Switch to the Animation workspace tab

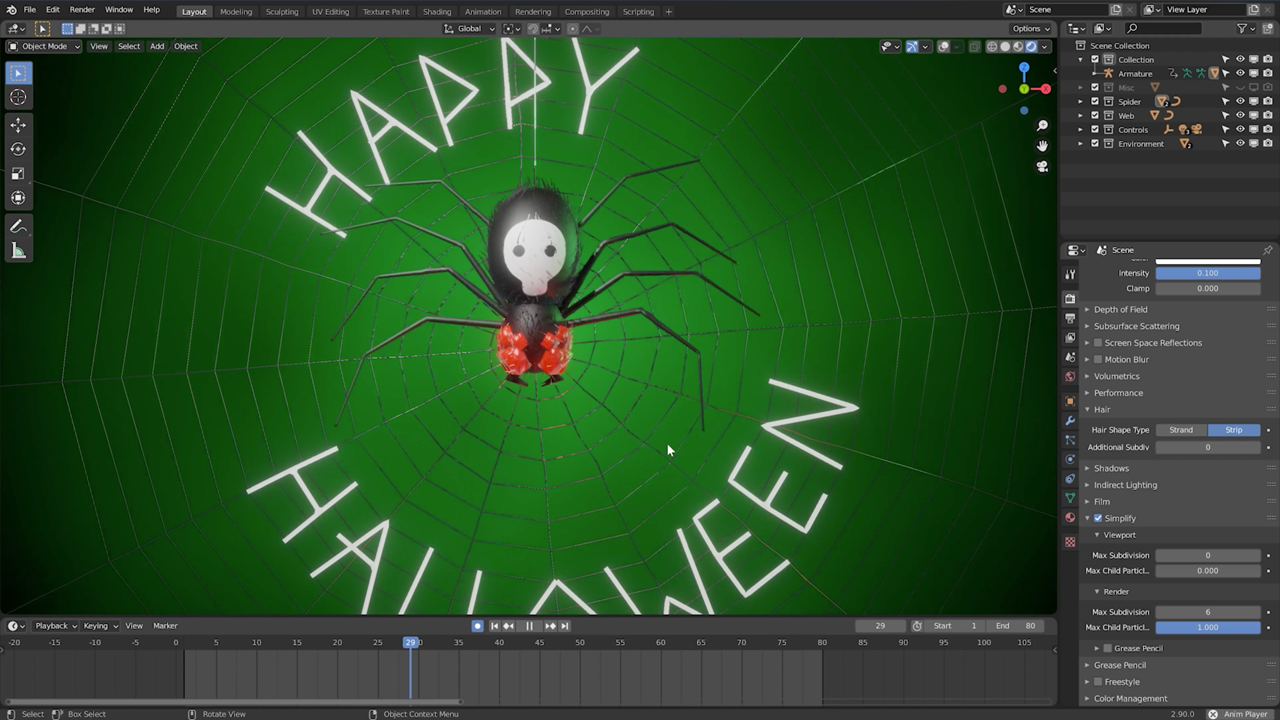(x=483, y=12)
